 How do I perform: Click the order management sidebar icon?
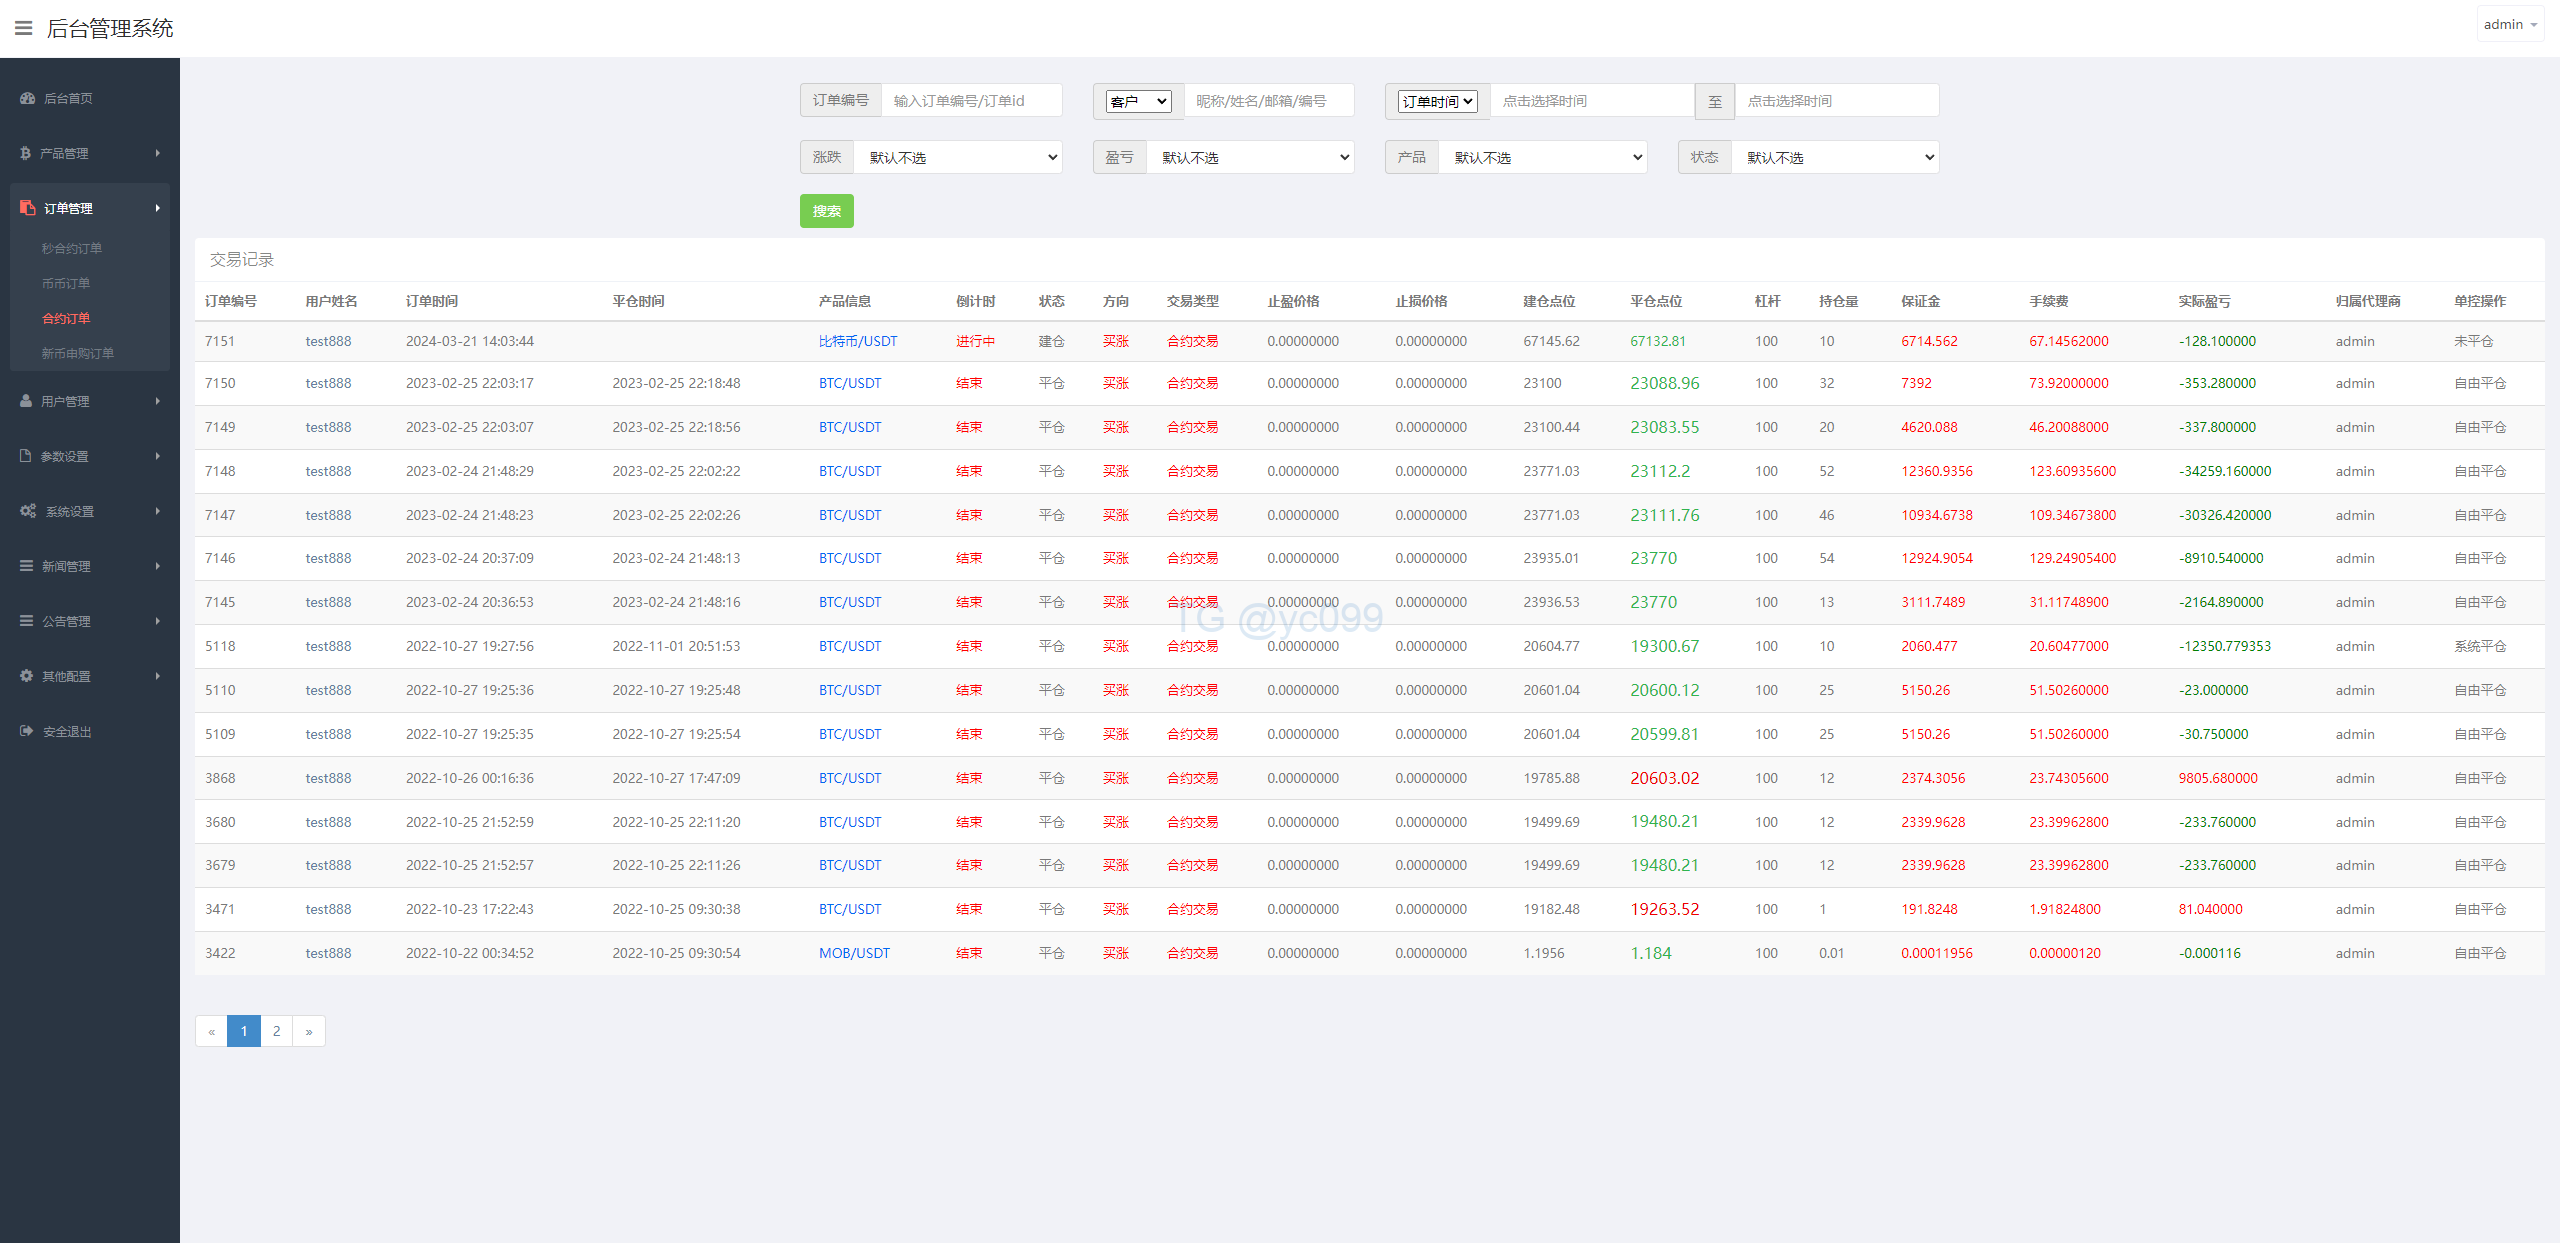[x=27, y=208]
